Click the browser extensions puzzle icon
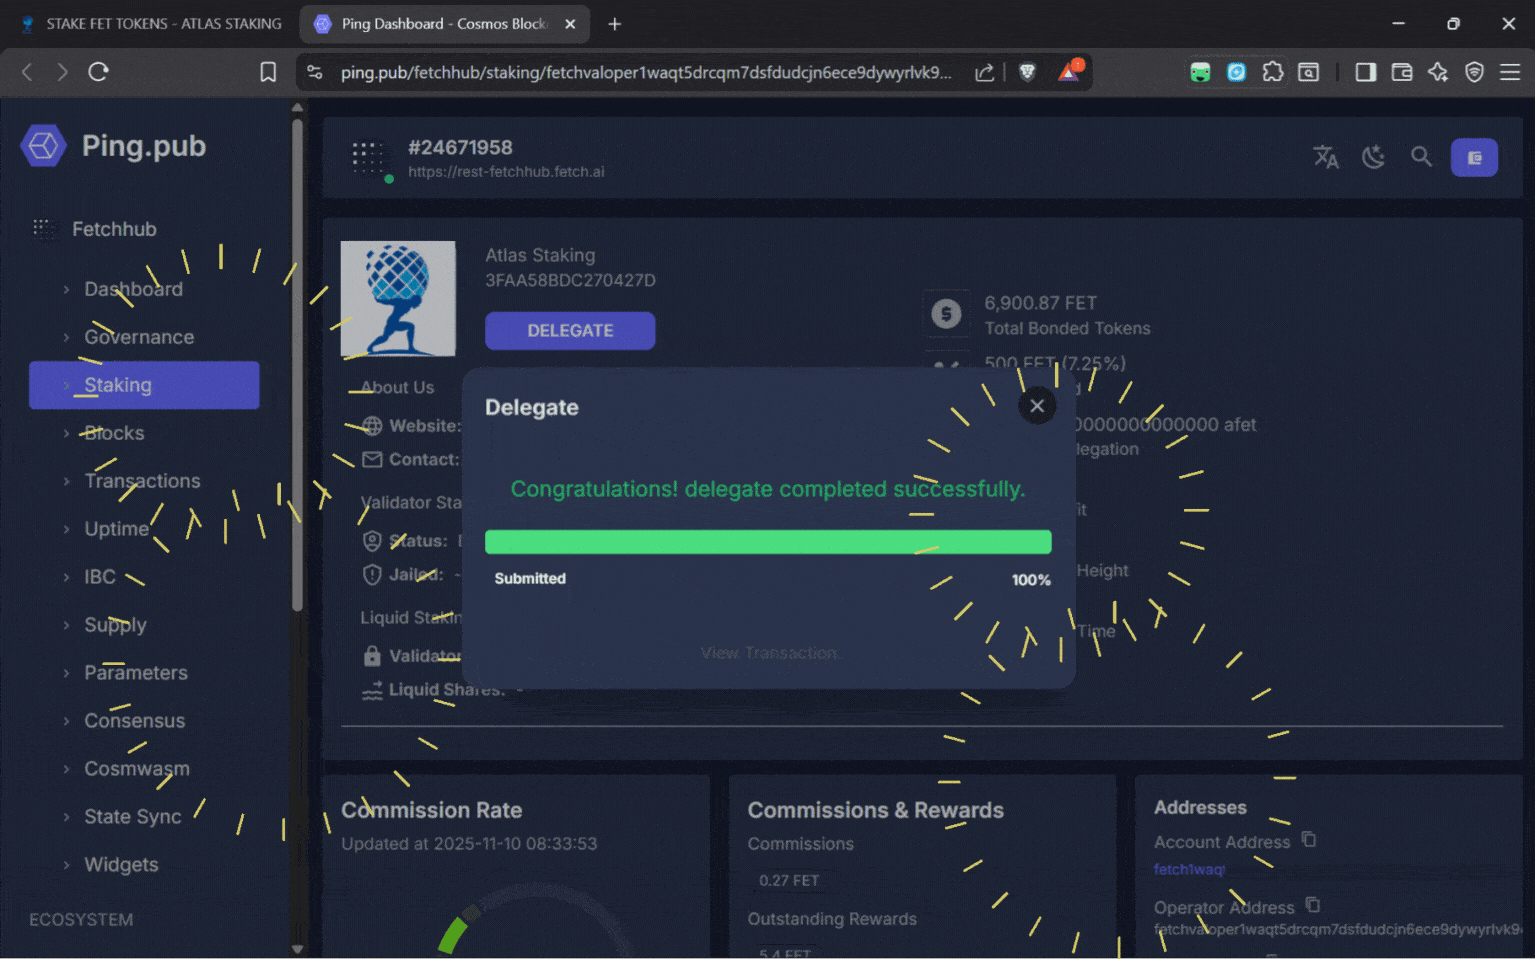This screenshot has width=1535, height=959. [1272, 72]
